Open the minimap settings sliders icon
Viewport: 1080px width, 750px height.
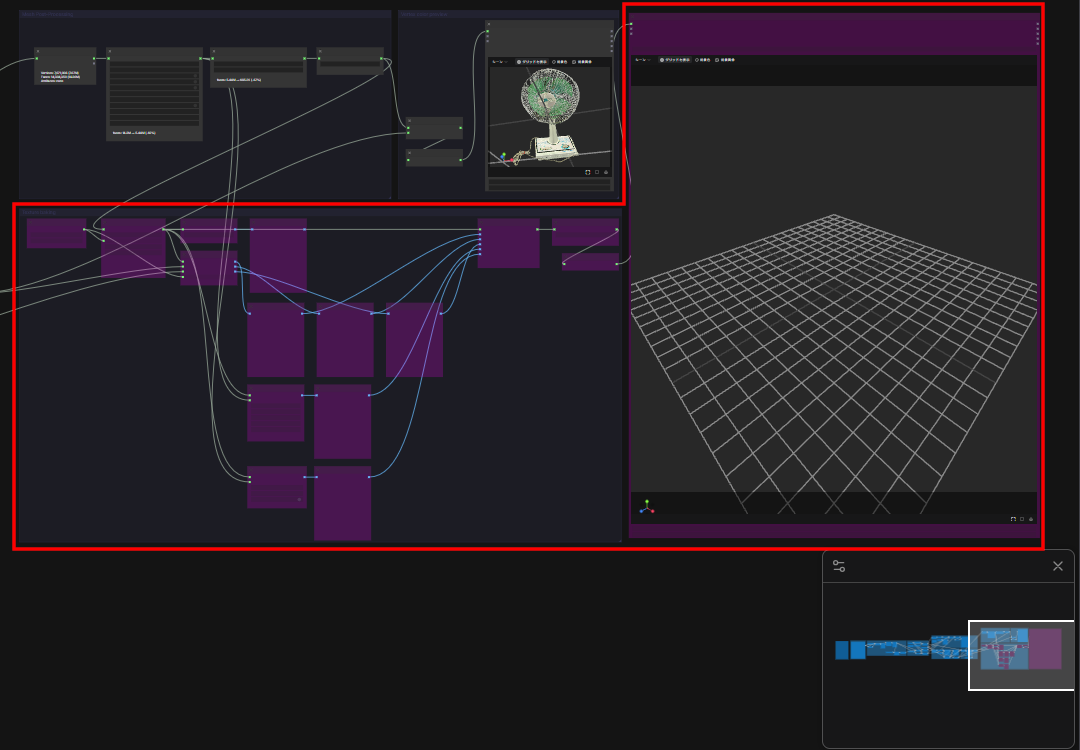[x=838, y=566]
